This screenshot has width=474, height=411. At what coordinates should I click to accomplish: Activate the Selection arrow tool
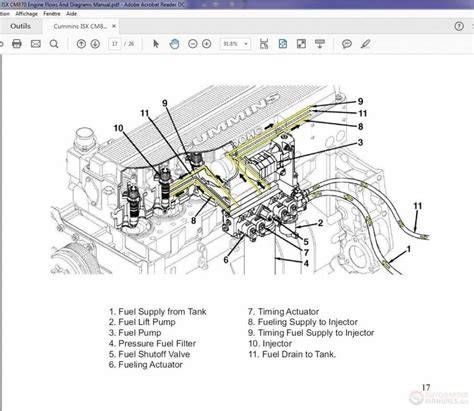tap(156, 44)
